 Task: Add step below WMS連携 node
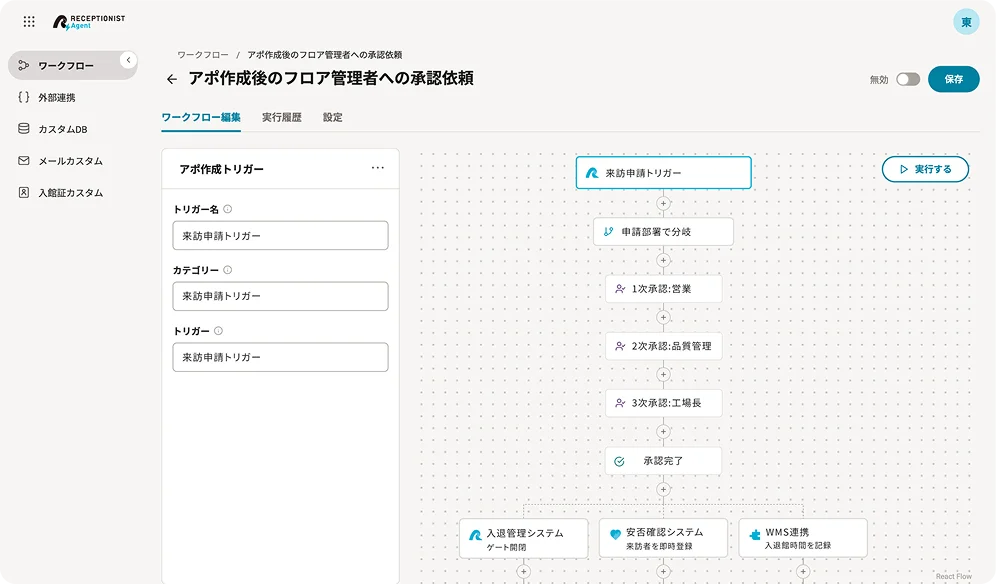pos(803,572)
